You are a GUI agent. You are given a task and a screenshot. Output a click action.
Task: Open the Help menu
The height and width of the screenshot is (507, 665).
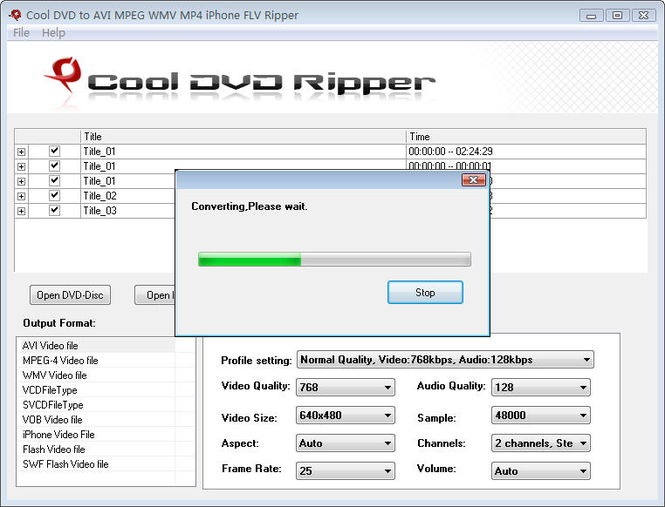(53, 33)
